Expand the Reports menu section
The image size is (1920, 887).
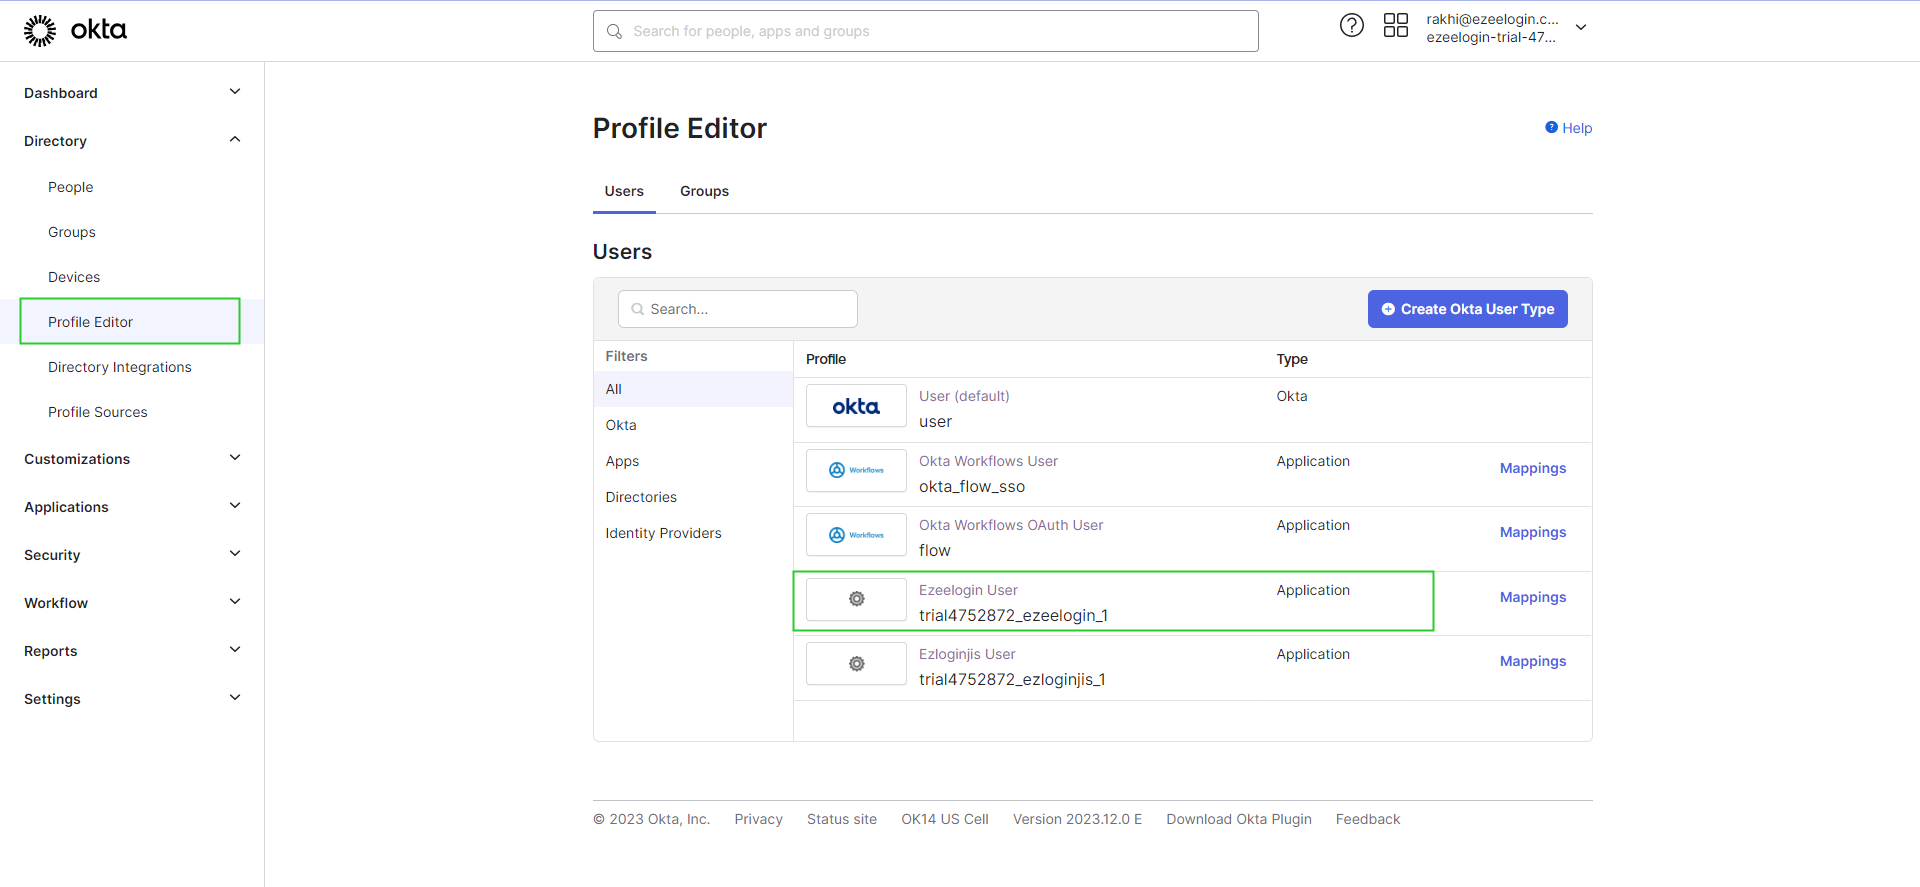[x=235, y=650]
